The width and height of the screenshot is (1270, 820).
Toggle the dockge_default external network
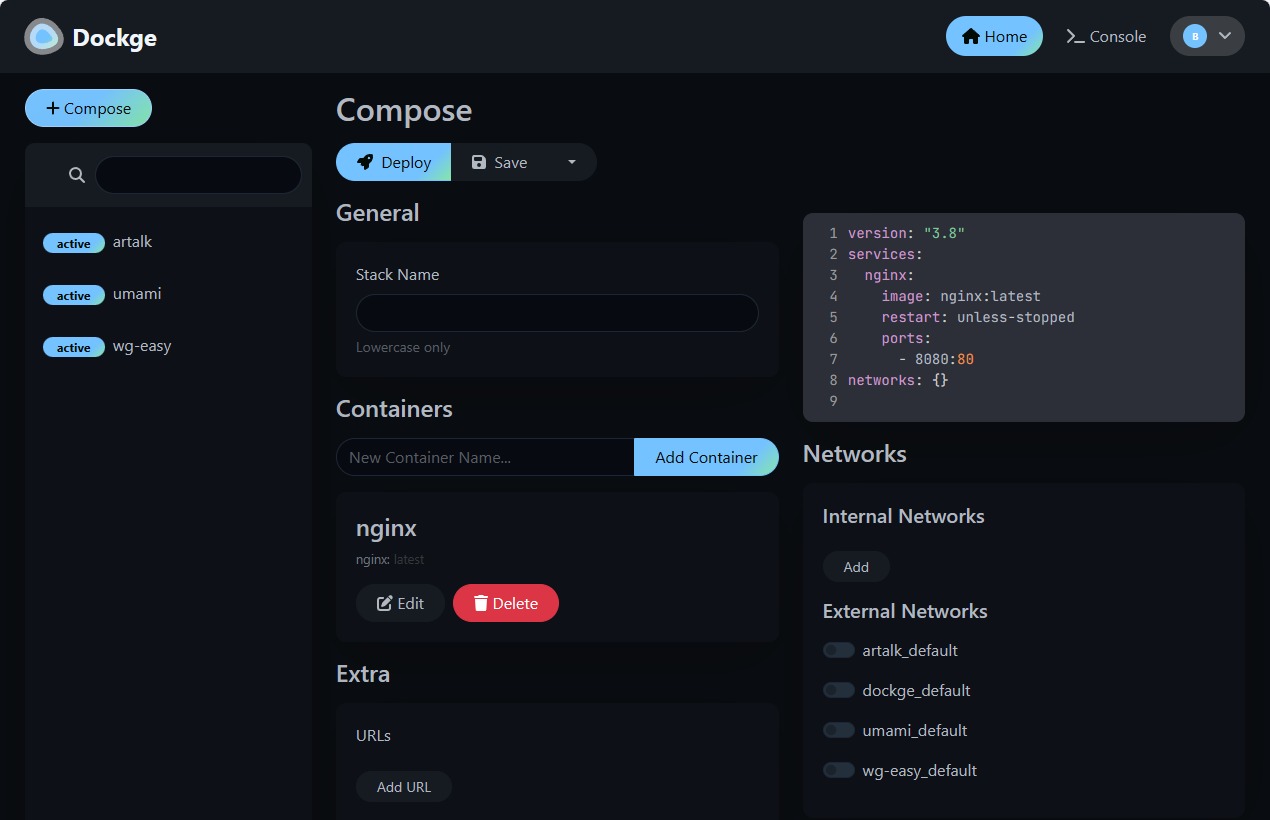838,689
